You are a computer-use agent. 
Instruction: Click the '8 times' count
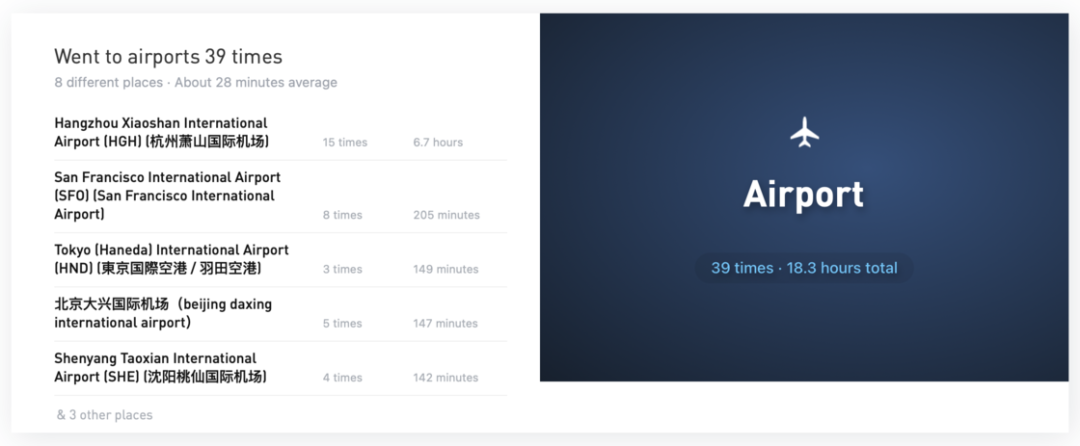[342, 215]
